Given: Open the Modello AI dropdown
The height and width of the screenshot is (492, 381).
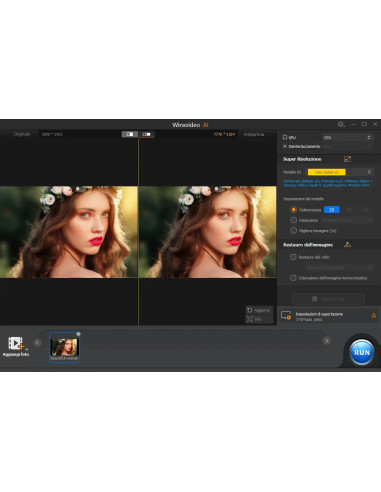Looking at the screenshot, I should tap(339, 172).
